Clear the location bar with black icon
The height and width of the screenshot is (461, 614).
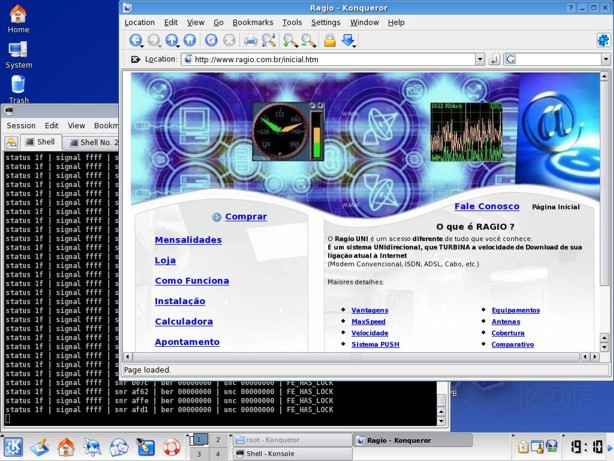point(135,59)
